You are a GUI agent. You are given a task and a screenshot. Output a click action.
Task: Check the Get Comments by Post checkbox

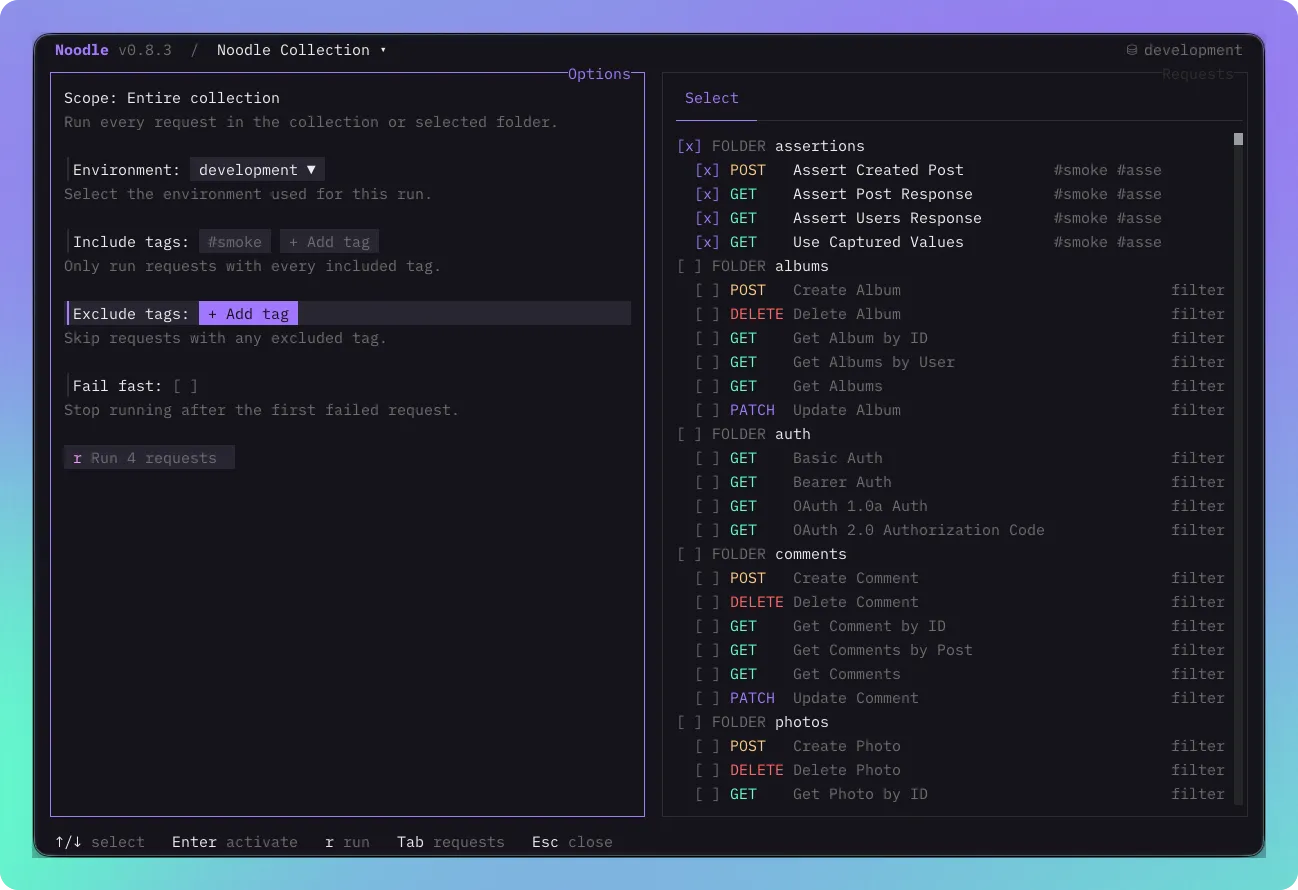coord(708,650)
